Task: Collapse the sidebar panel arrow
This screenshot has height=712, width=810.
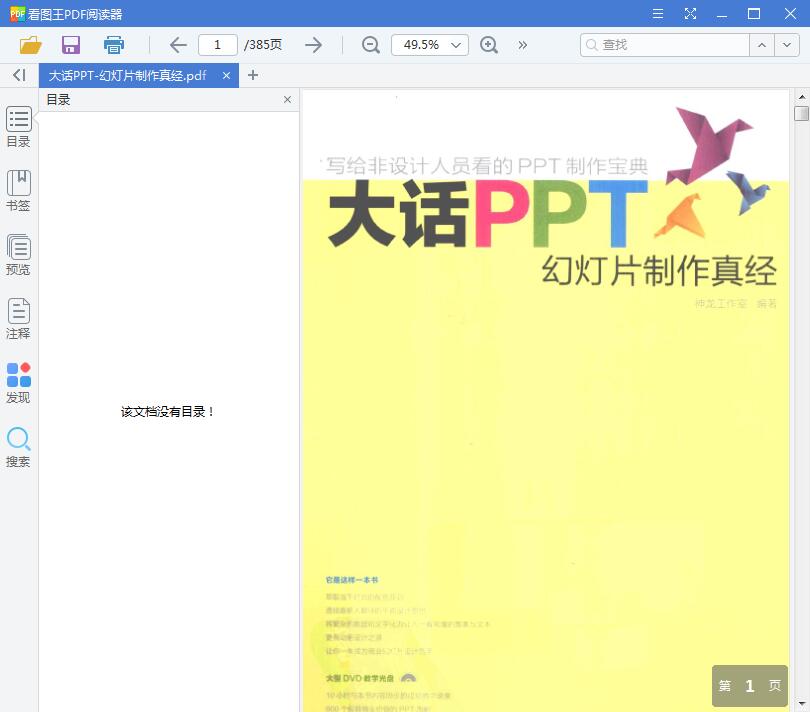Action: [19, 75]
